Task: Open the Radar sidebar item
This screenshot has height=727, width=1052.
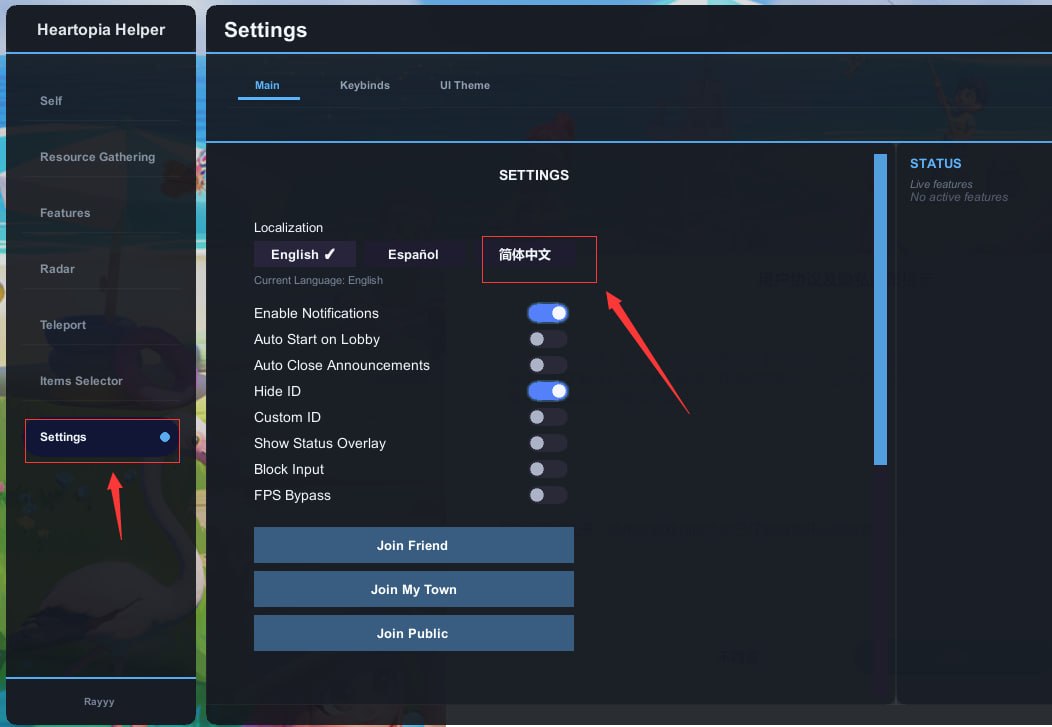Action: pyautogui.click(x=57, y=269)
